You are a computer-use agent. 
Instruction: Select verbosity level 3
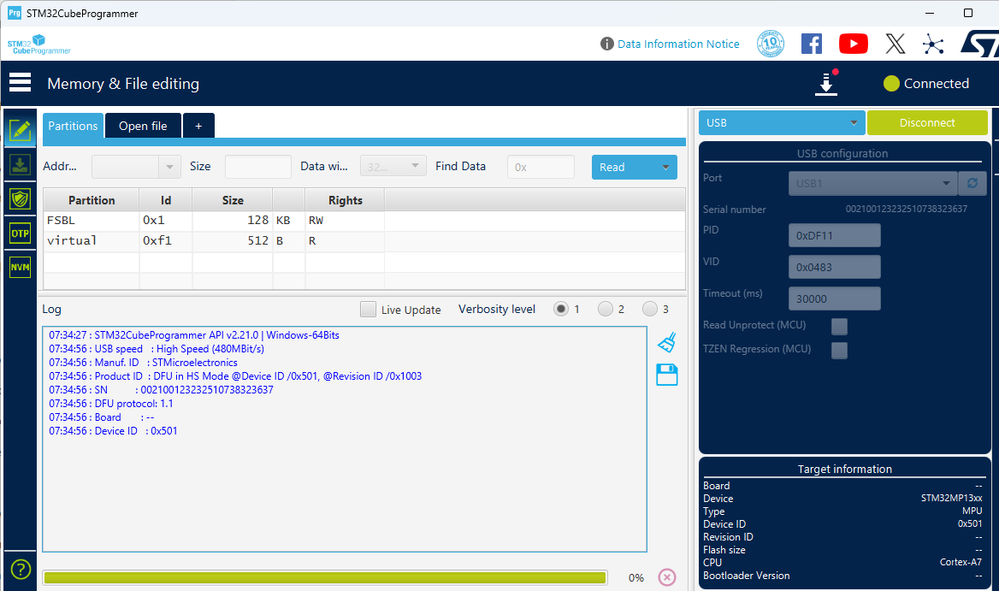(650, 309)
